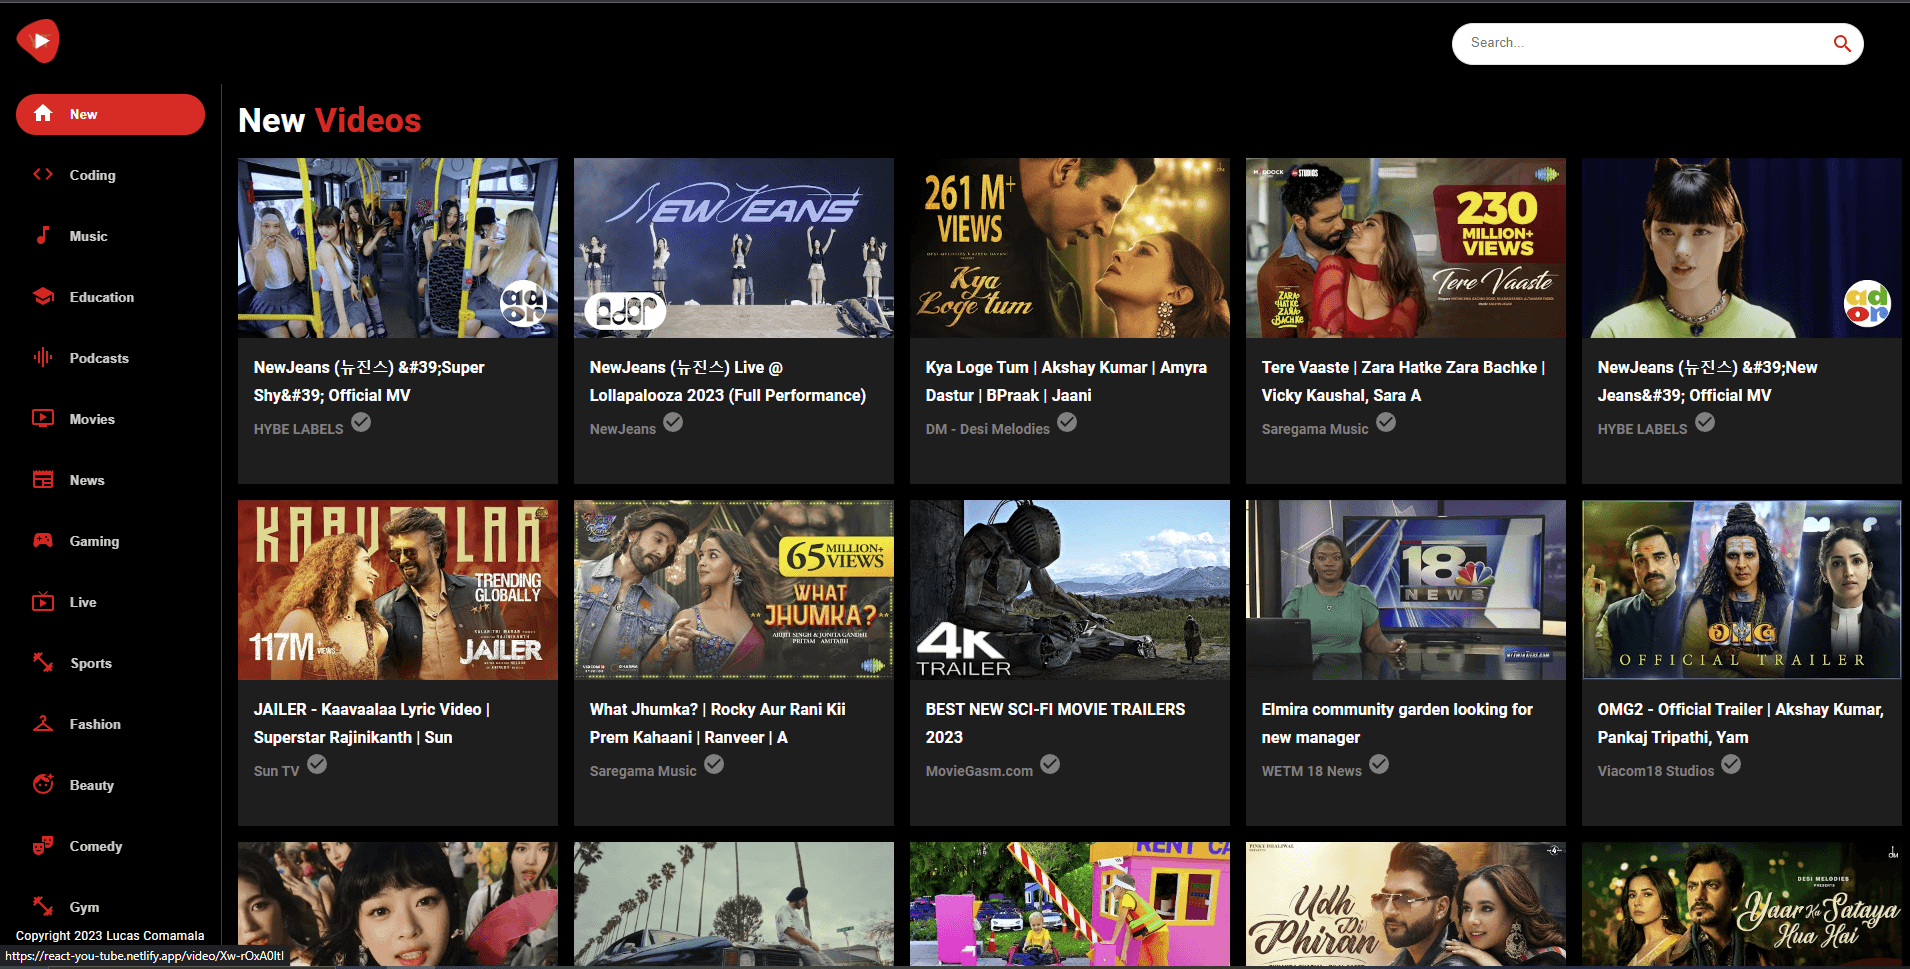This screenshot has width=1910, height=969.
Task: Click the Gaming controller icon
Action: [43, 541]
